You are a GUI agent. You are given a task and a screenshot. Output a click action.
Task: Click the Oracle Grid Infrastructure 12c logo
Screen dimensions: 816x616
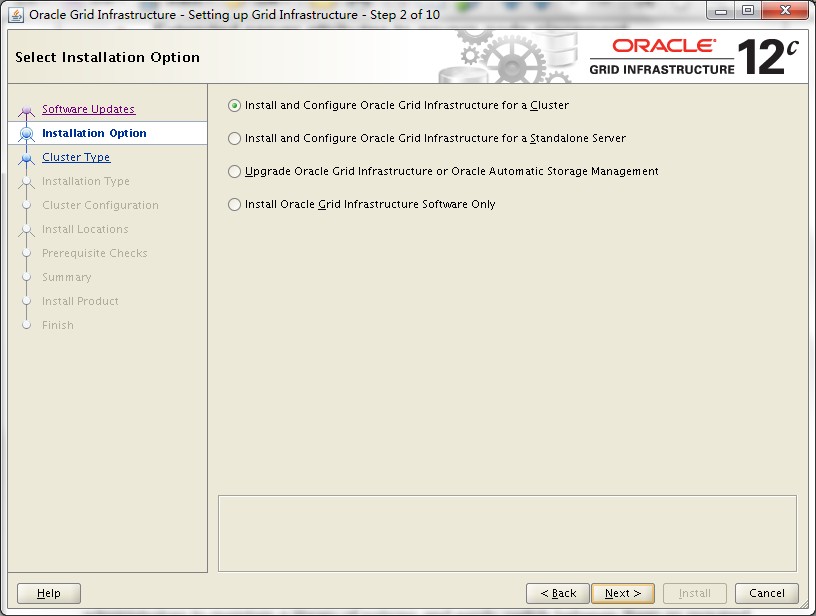click(694, 57)
